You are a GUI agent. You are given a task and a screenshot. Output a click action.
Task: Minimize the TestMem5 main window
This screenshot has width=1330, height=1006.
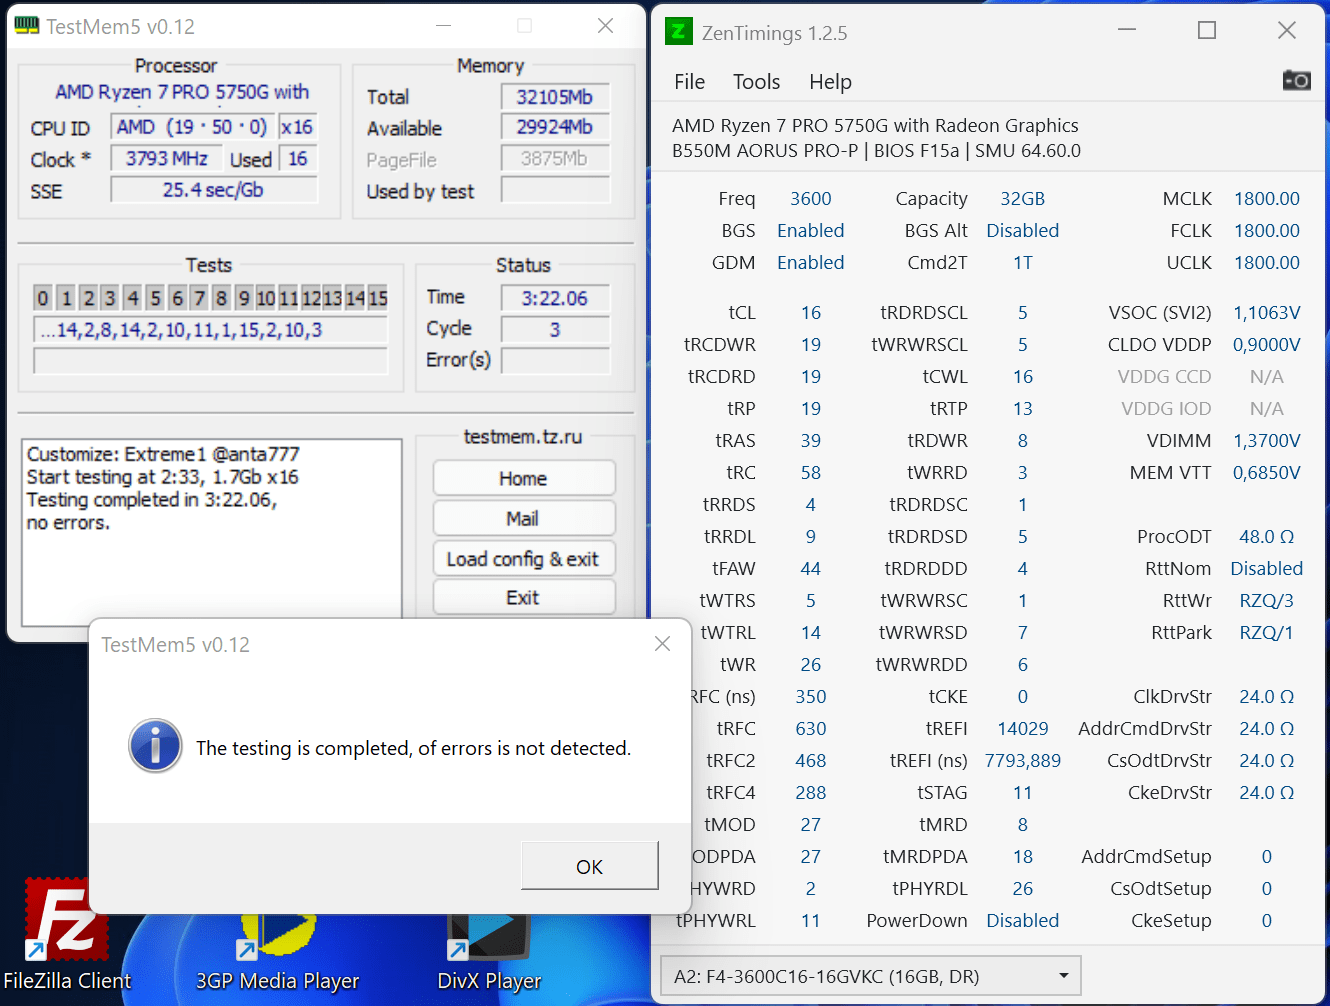(444, 26)
